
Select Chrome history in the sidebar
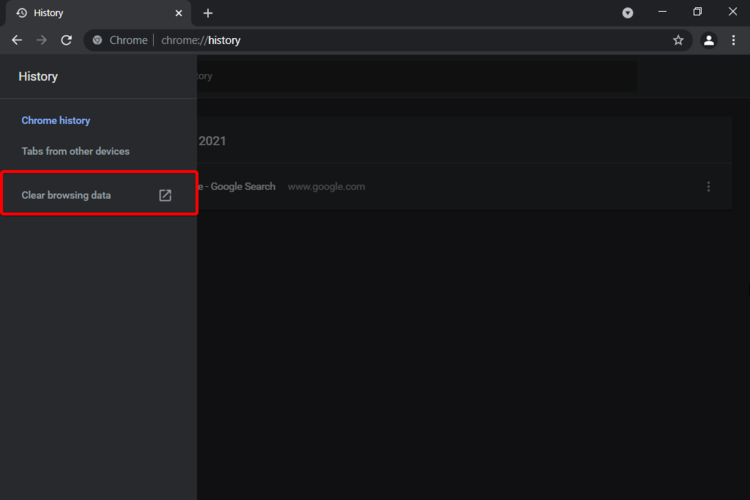(x=55, y=121)
